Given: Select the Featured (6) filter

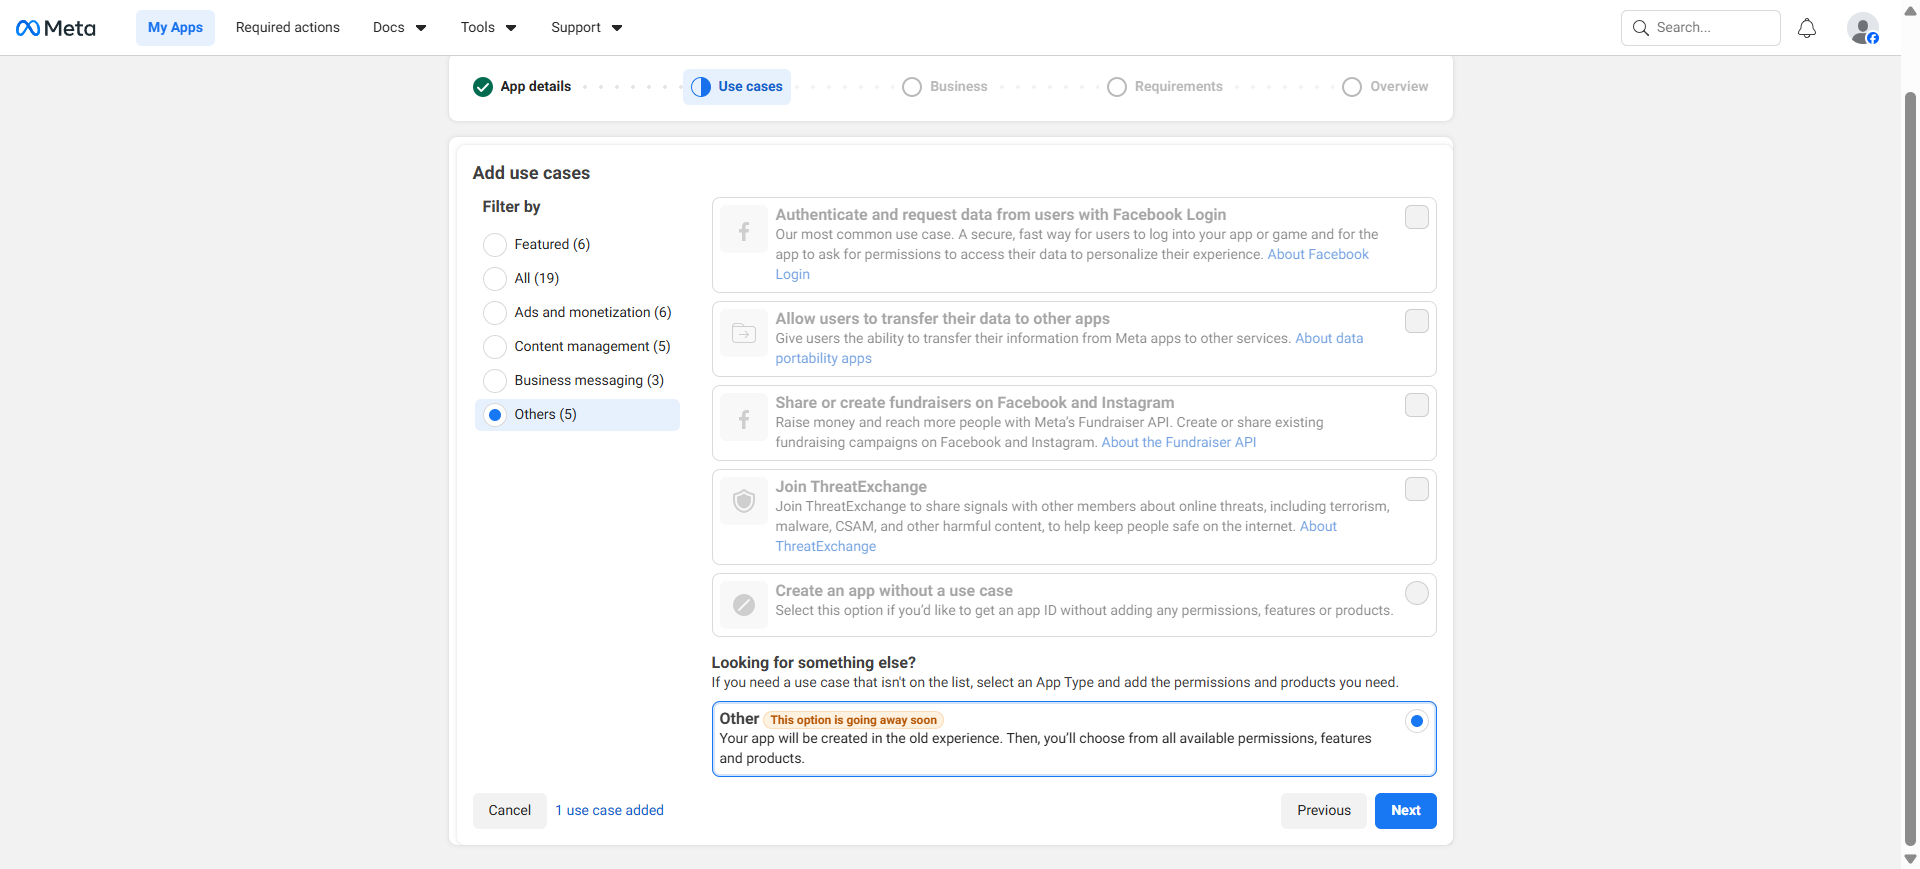Looking at the screenshot, I should pyautogui.click(x=495, y=245).
